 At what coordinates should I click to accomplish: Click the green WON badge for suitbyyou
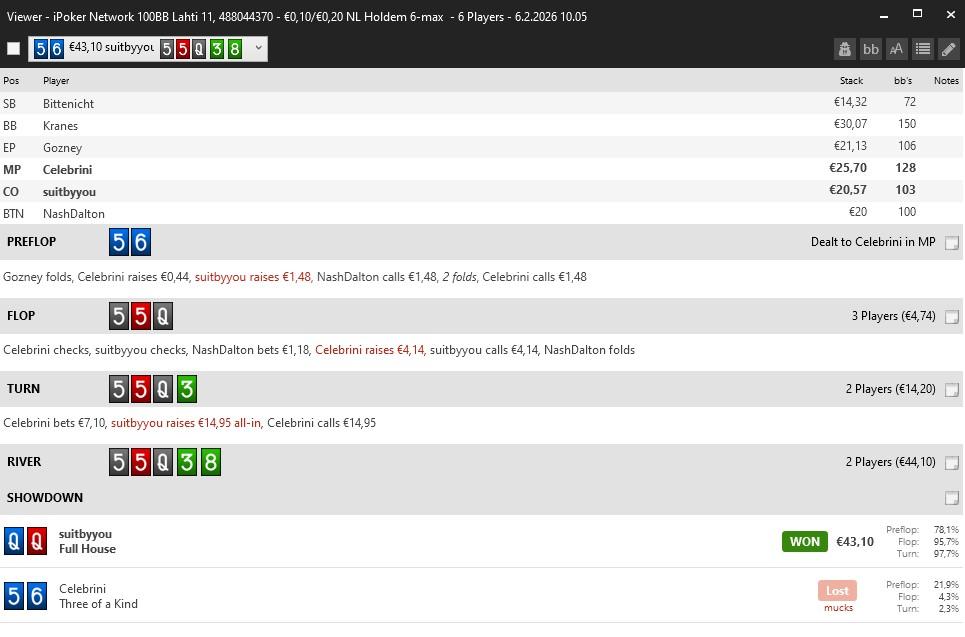point(804,542)
